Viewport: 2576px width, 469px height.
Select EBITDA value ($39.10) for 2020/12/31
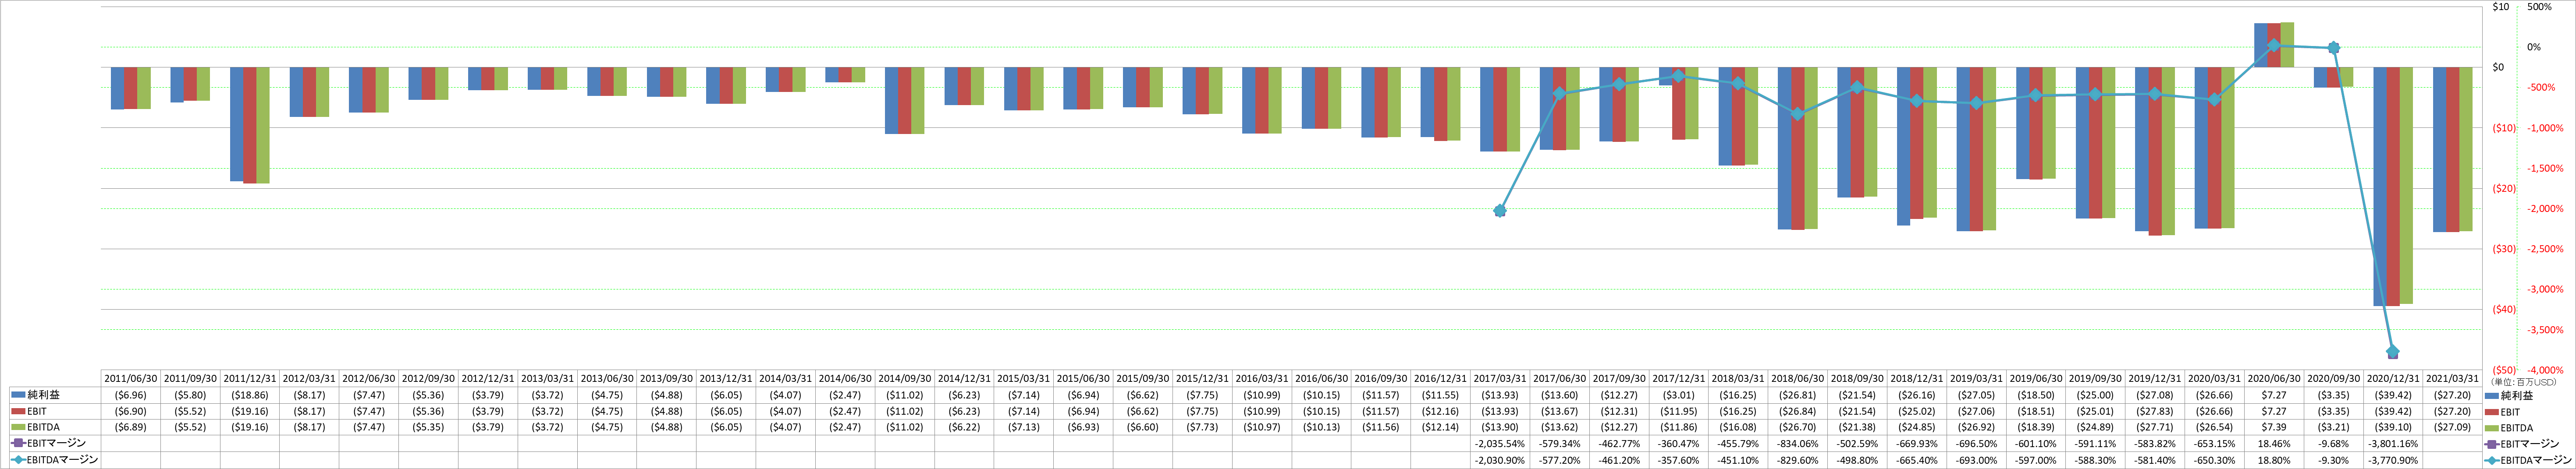coord(2393,427)
